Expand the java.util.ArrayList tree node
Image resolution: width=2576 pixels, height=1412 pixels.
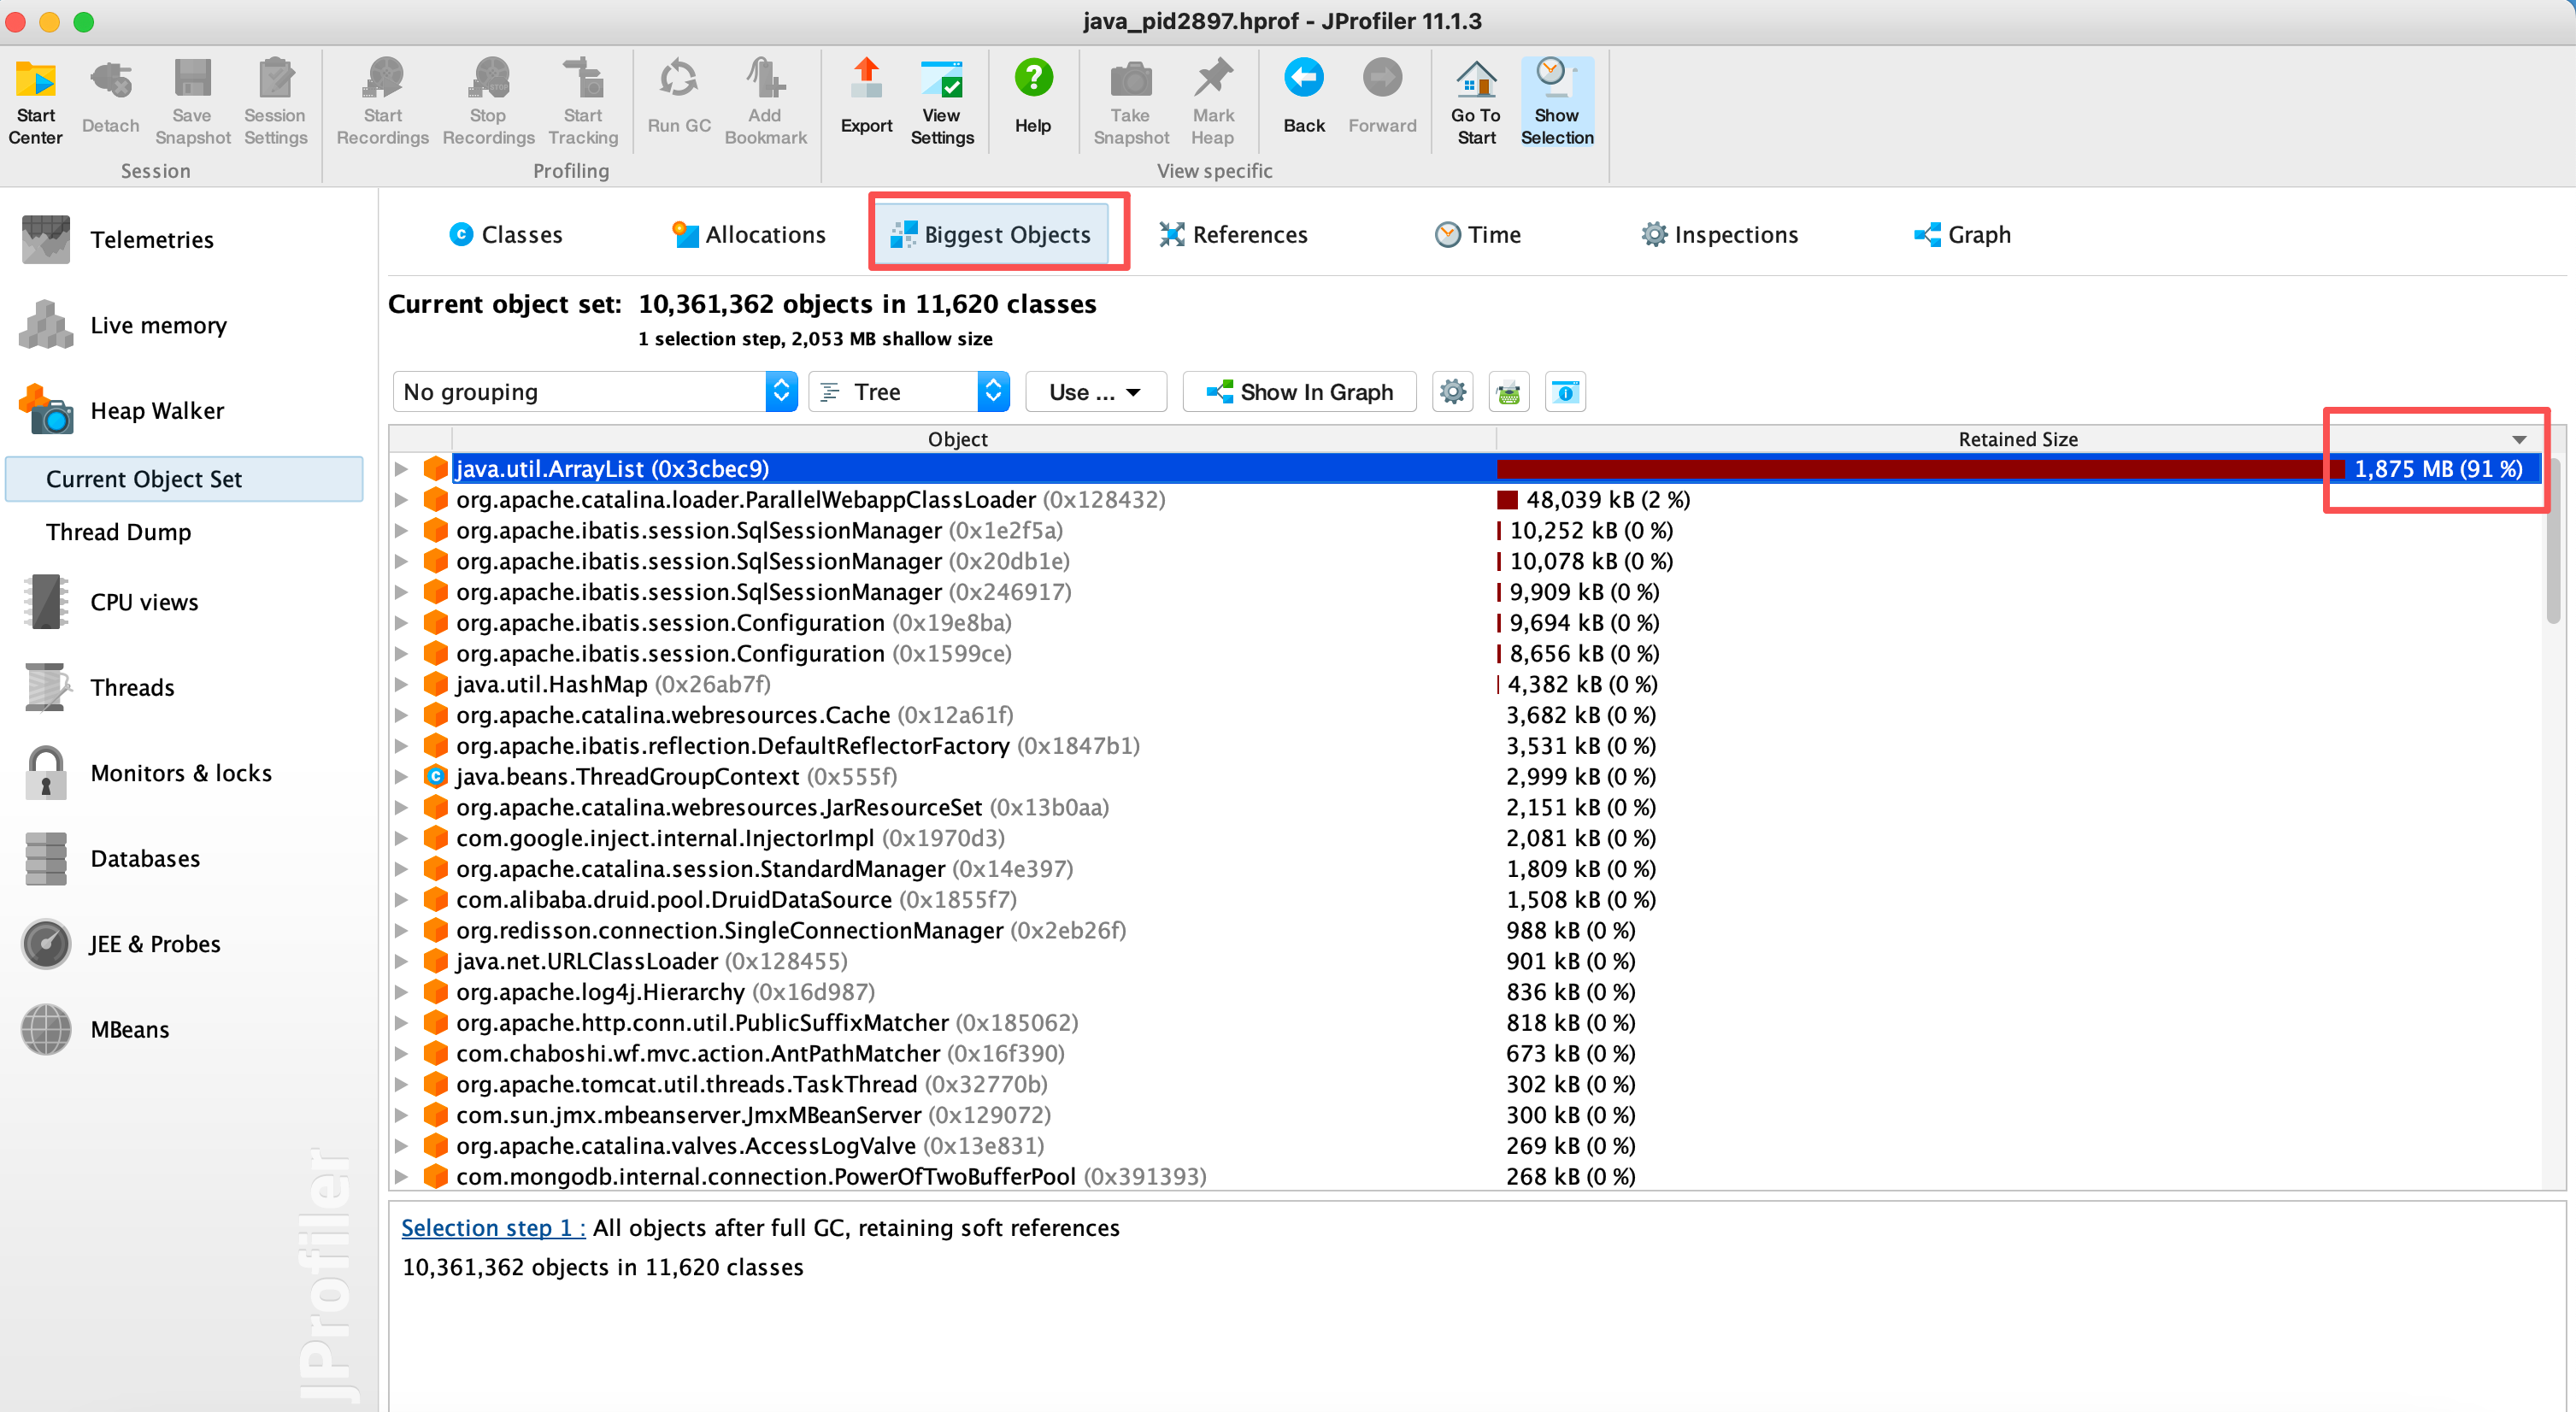tap(401, 469)
